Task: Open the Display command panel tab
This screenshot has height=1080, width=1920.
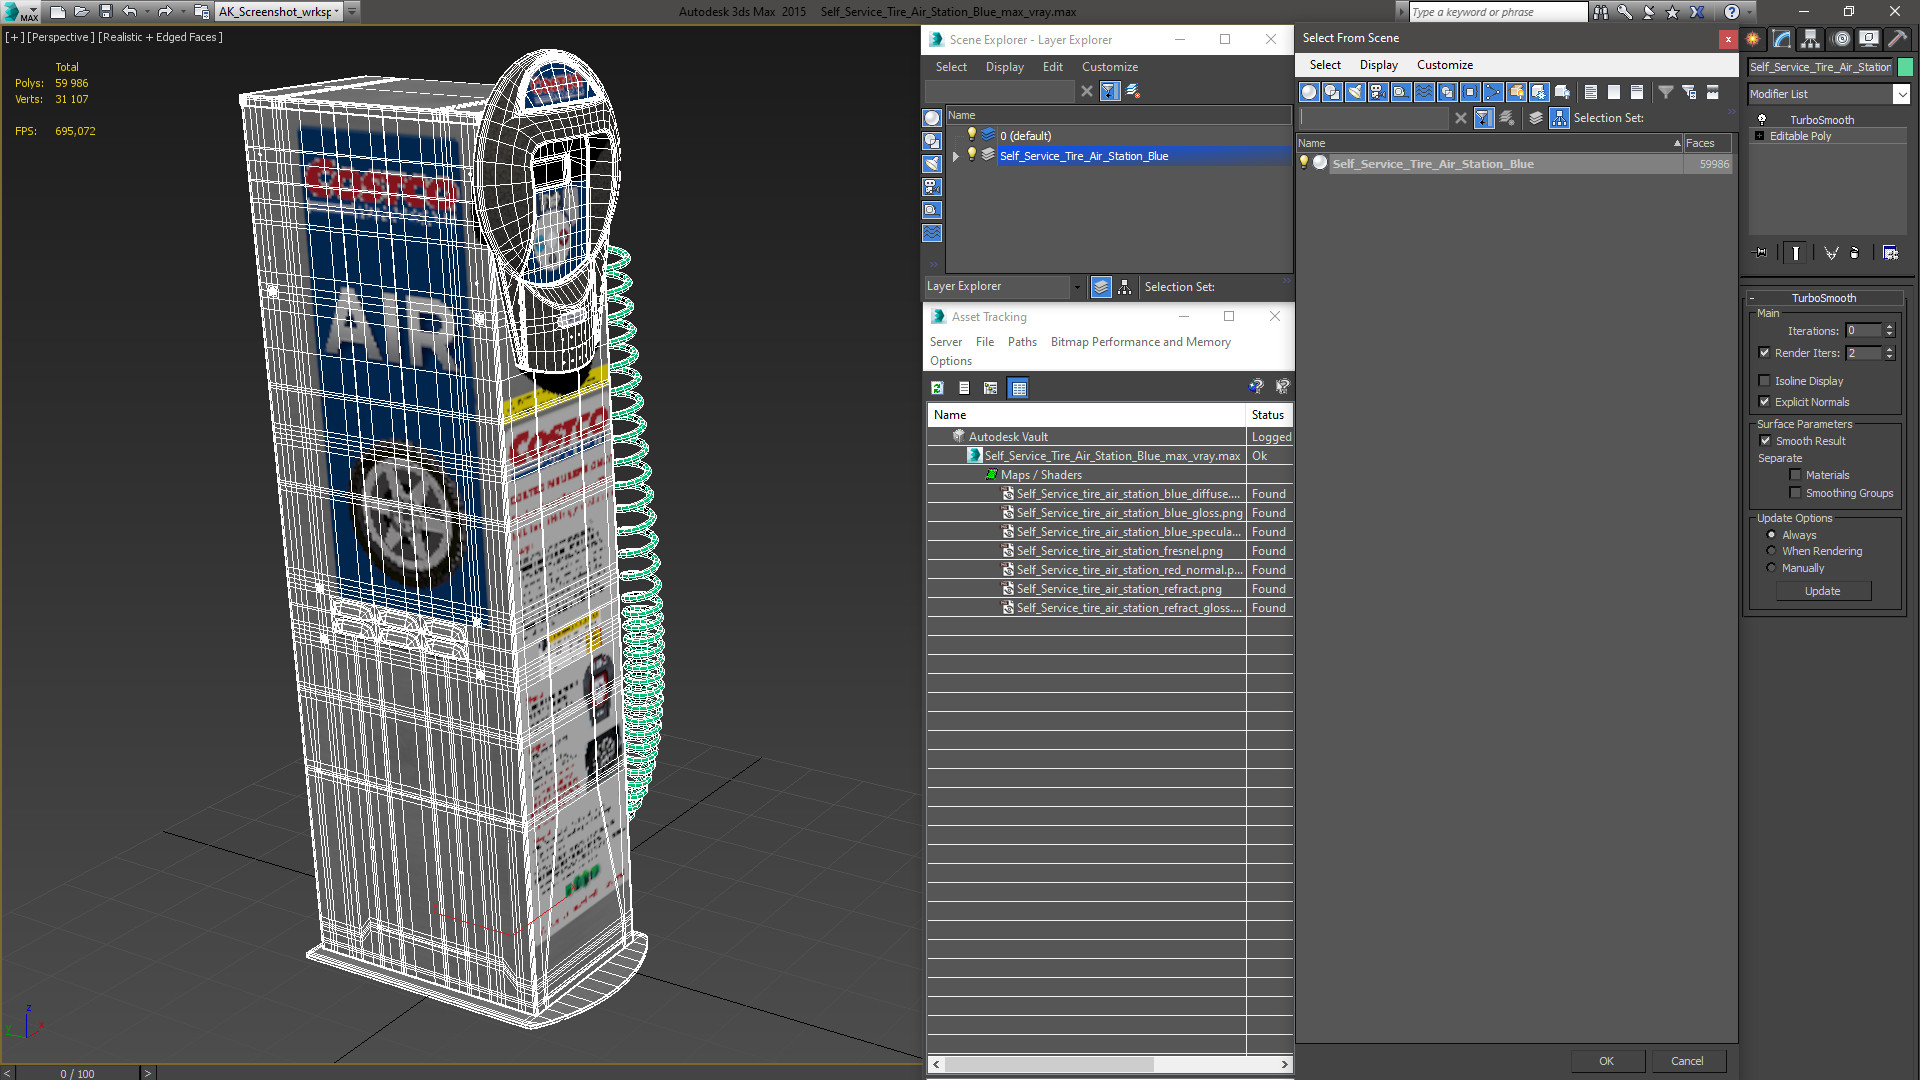Action: [x=1868, y=39]
